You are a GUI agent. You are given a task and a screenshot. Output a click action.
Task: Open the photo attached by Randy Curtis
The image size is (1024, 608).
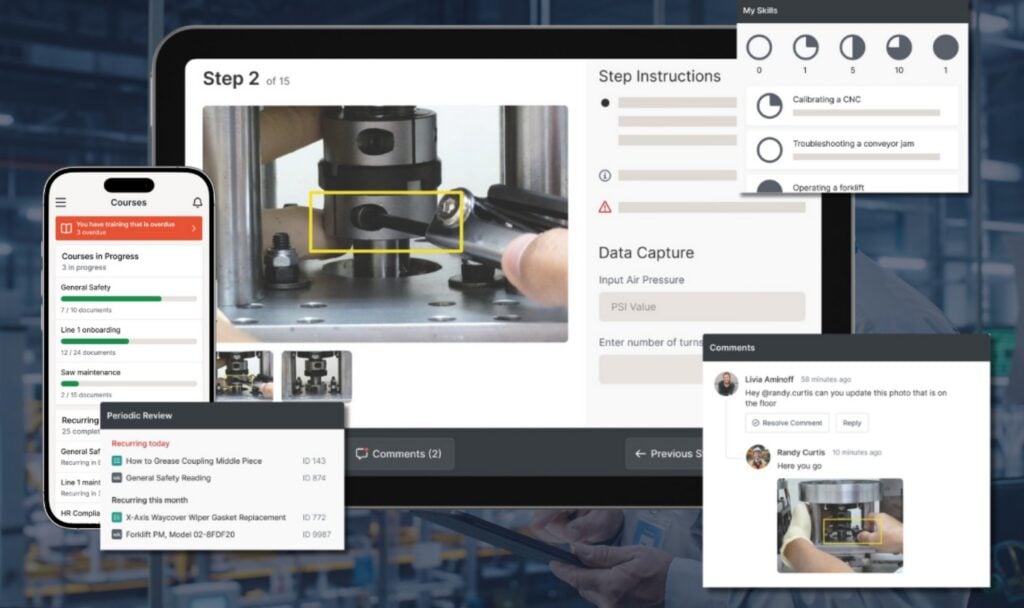pos(840,526)
